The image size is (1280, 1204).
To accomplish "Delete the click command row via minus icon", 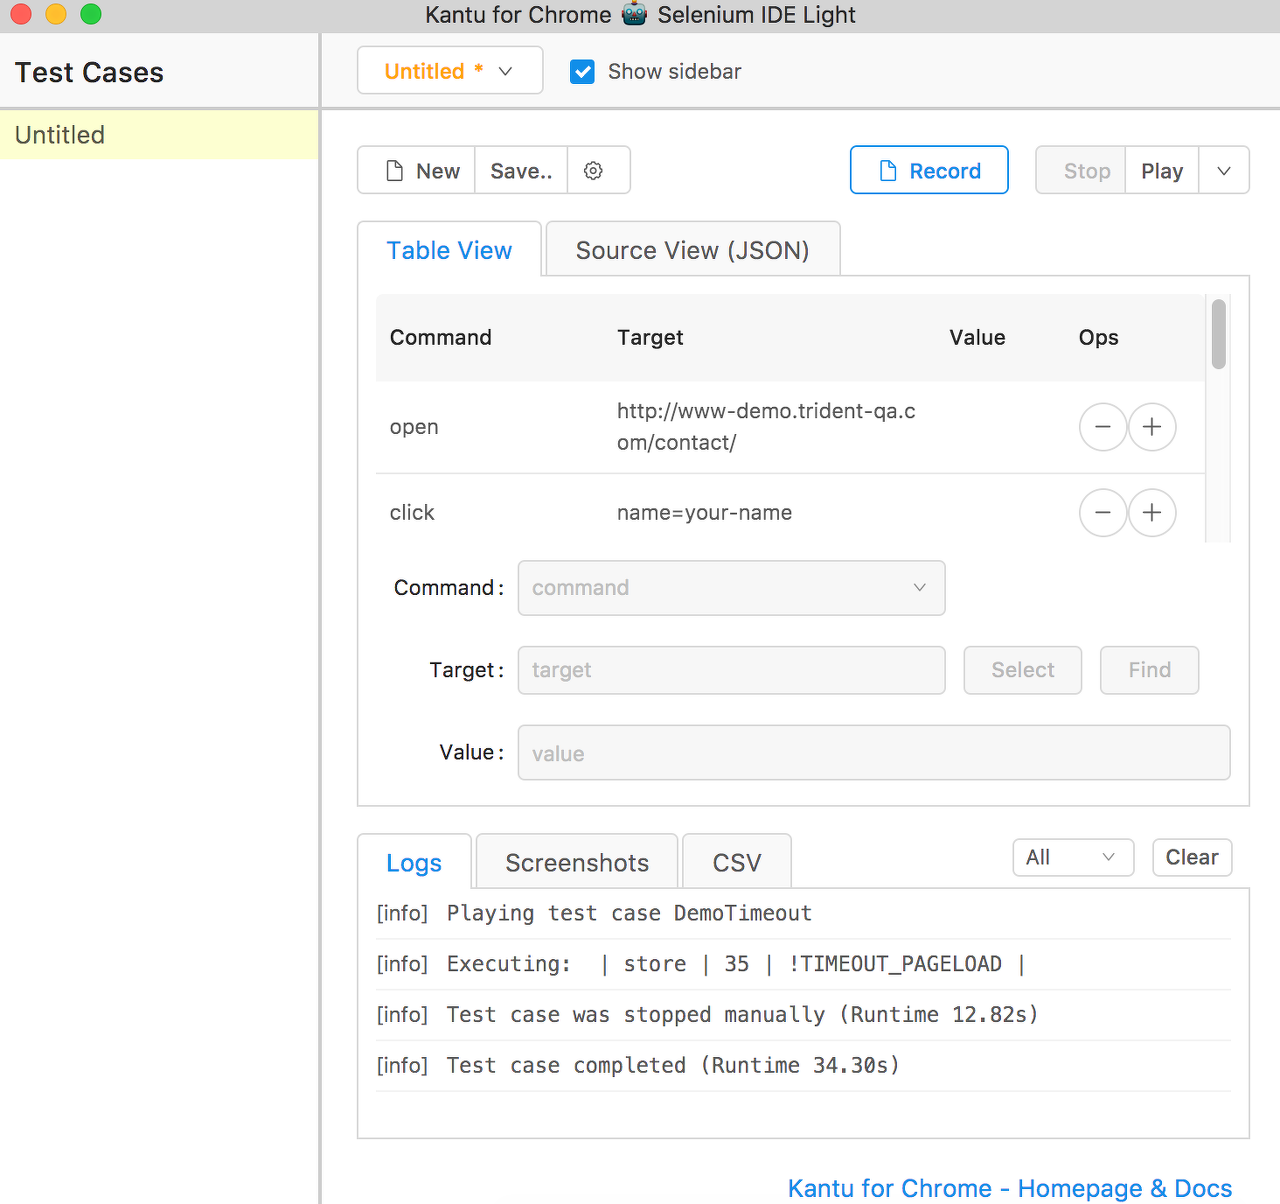I will point(1103,513).
